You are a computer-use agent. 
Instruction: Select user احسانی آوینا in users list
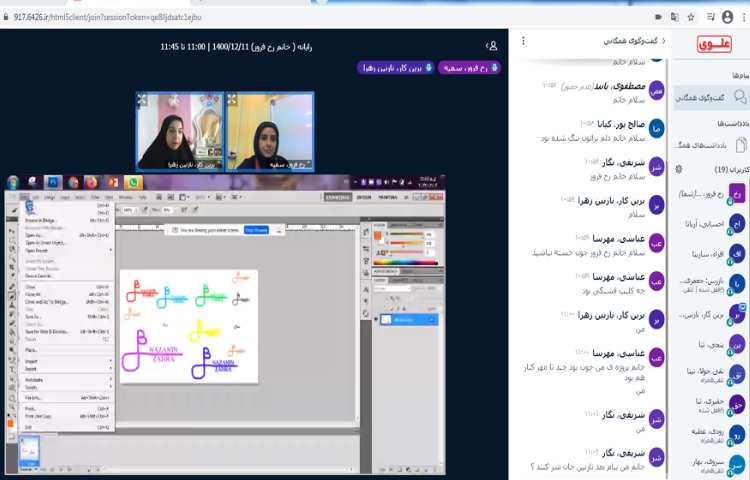point(712,224)
